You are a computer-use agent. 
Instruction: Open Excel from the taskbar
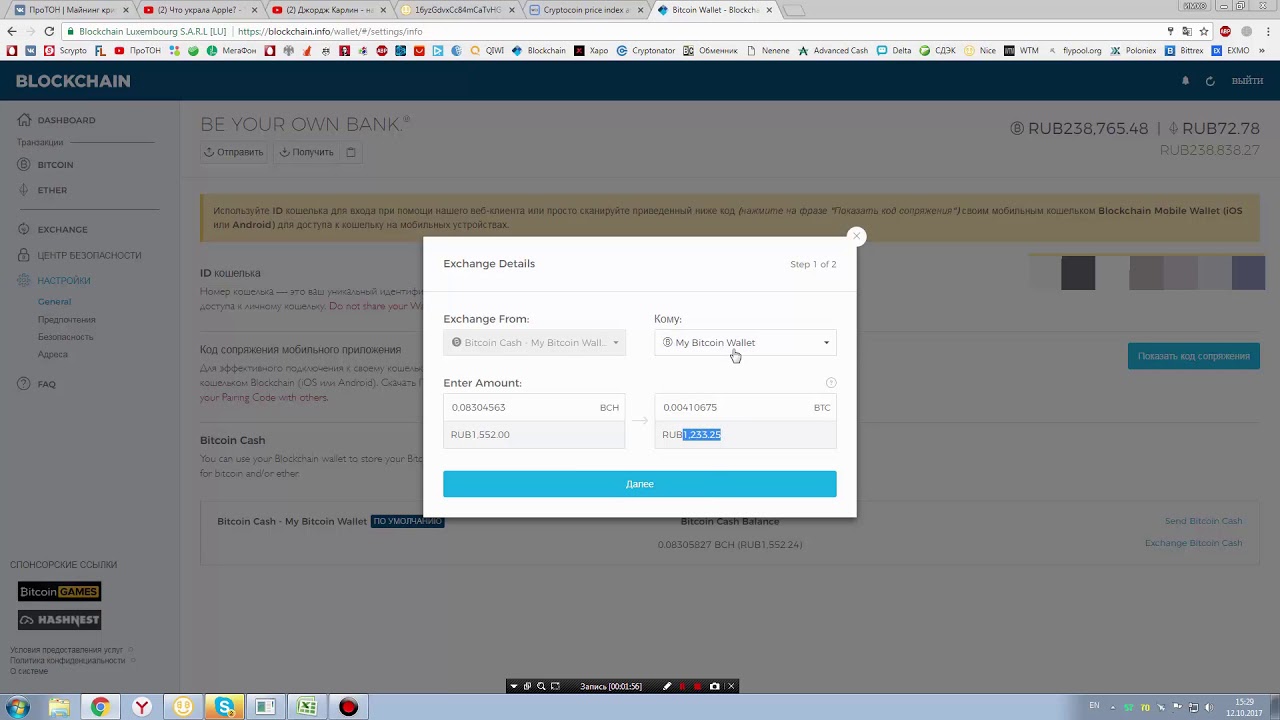(x=307, y=707)
